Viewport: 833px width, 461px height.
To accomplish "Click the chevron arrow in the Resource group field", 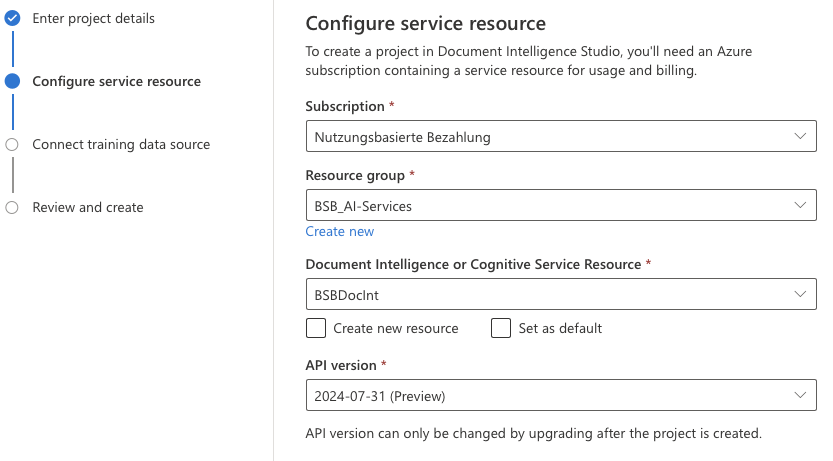I will coord(799,206).
